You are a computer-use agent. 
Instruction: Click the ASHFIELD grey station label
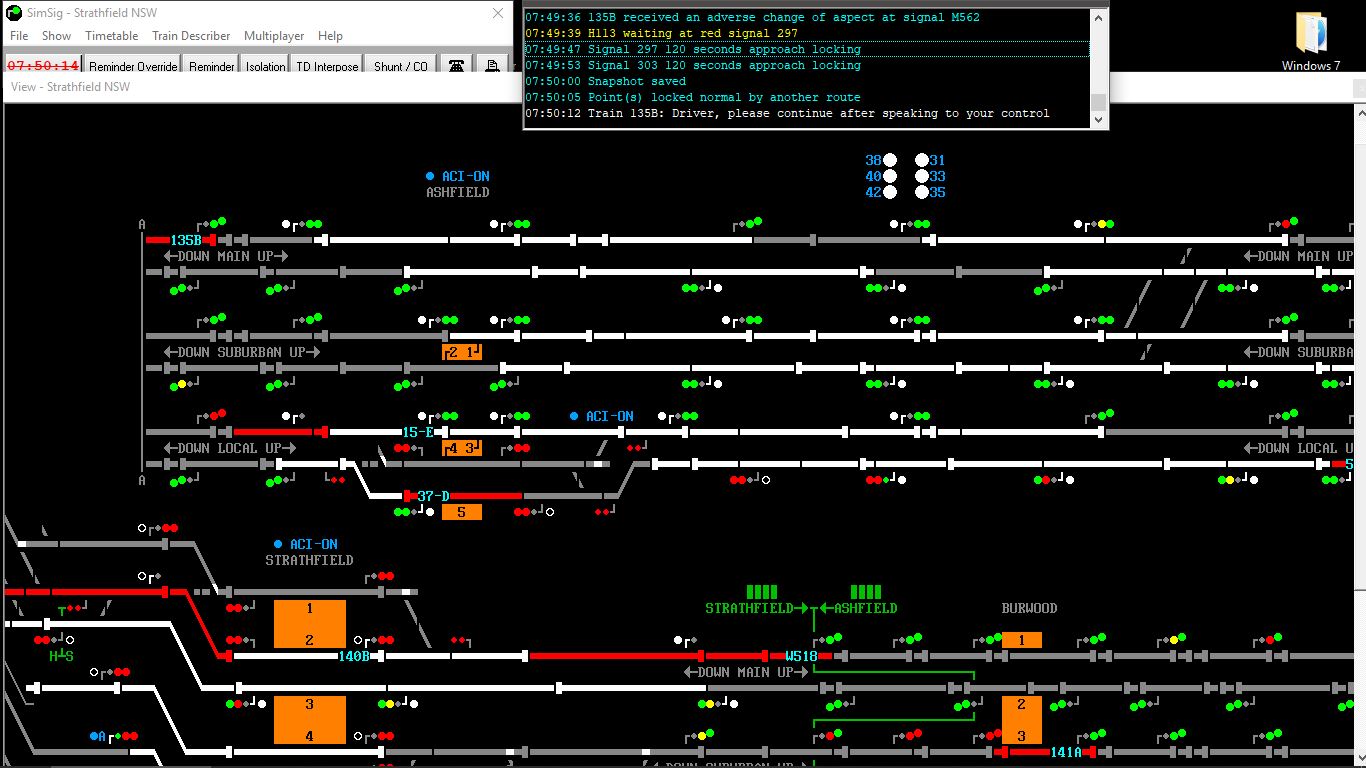coord(458,192)
